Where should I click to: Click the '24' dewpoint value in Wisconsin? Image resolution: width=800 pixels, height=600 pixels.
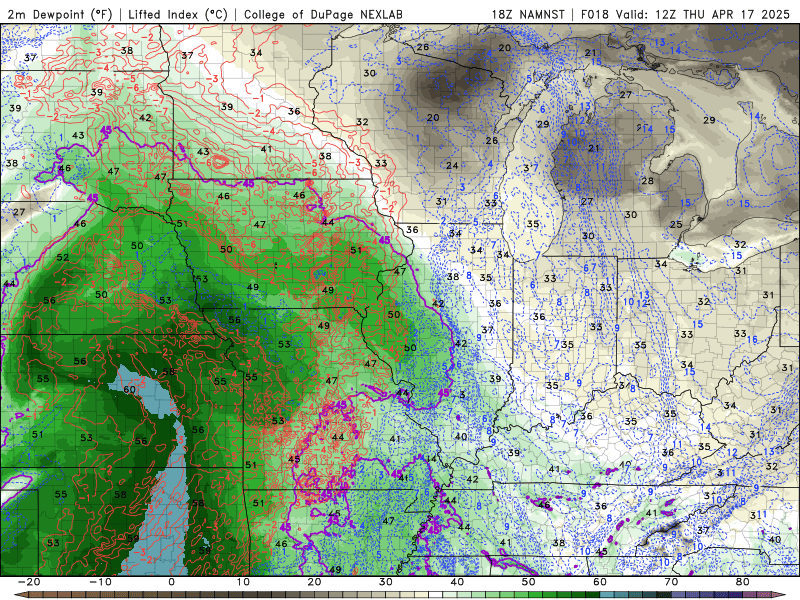(452, 165)
